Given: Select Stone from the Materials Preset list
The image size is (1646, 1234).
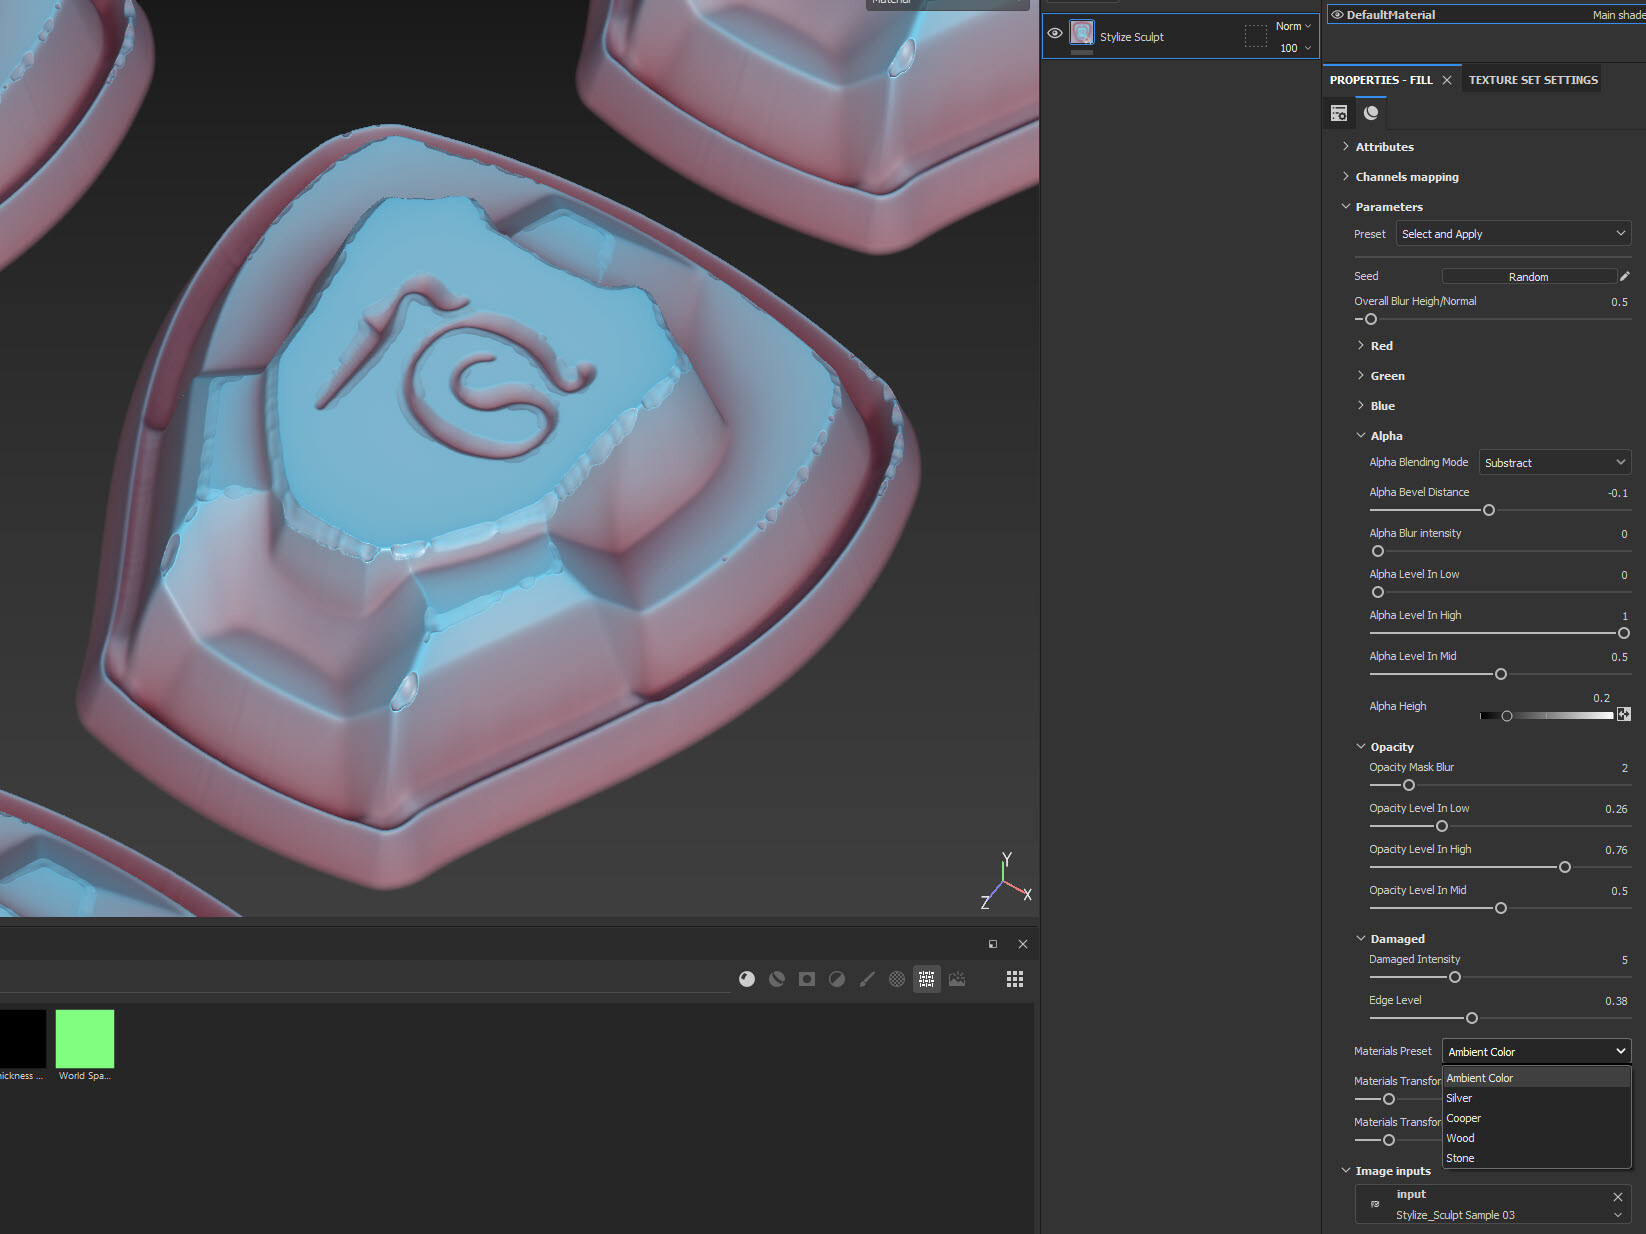Looking at the screenshot, I should tap(1461, 1158).
